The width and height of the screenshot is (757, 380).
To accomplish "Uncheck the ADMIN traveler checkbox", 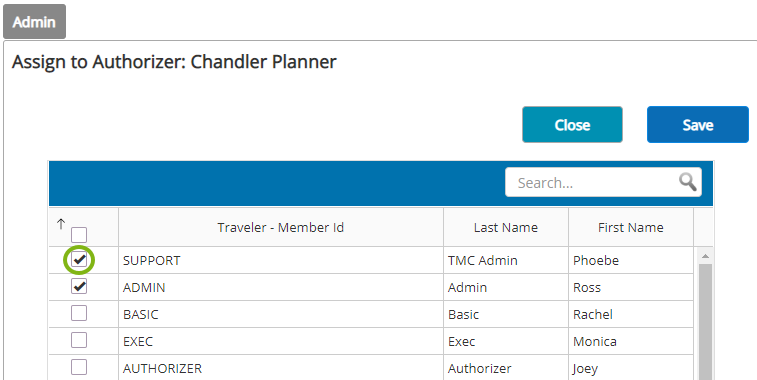I will pyautogui.click(x=79, y=286).
